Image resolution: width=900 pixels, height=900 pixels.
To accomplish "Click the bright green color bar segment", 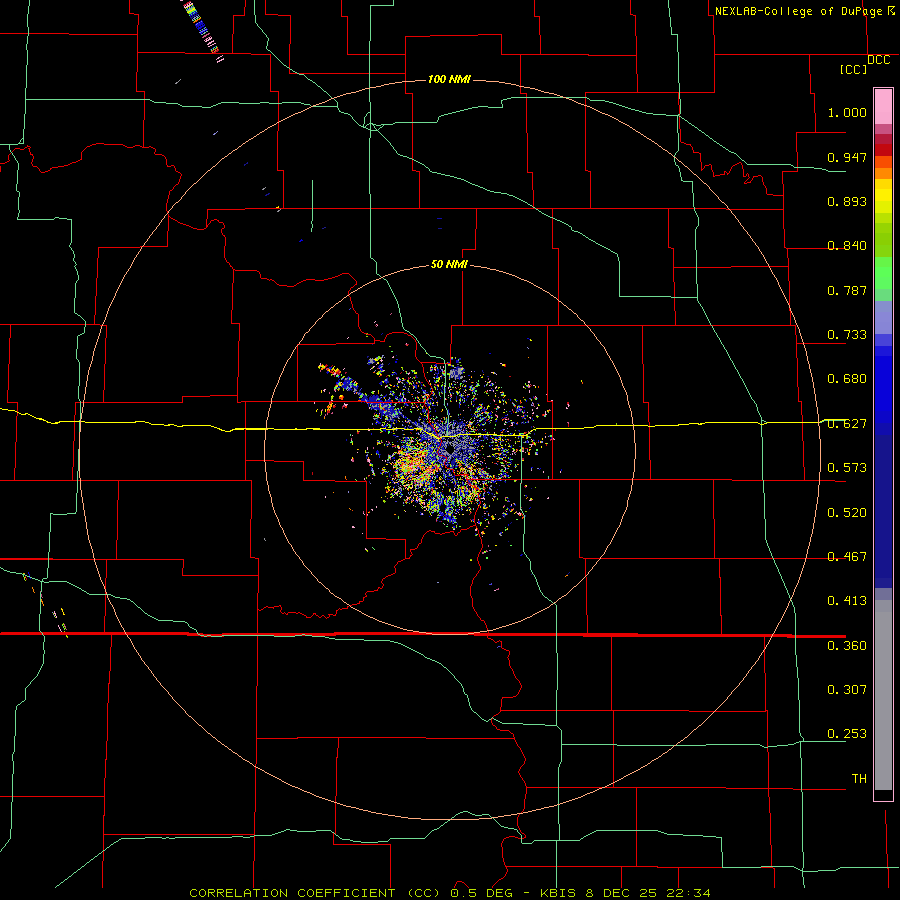I will coord(883,273).
